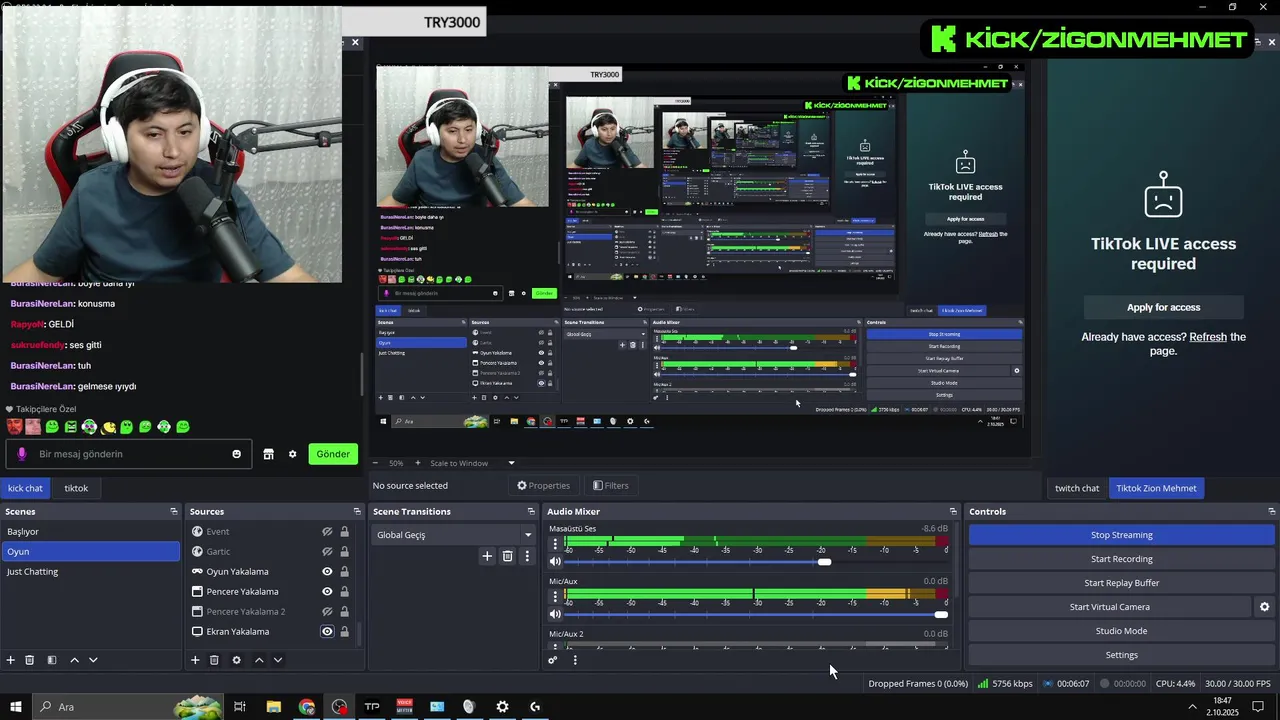Show the Pencere Yakalama 2 source
This screenshot has height=720, width=1280.
click(x=327, y=612)
